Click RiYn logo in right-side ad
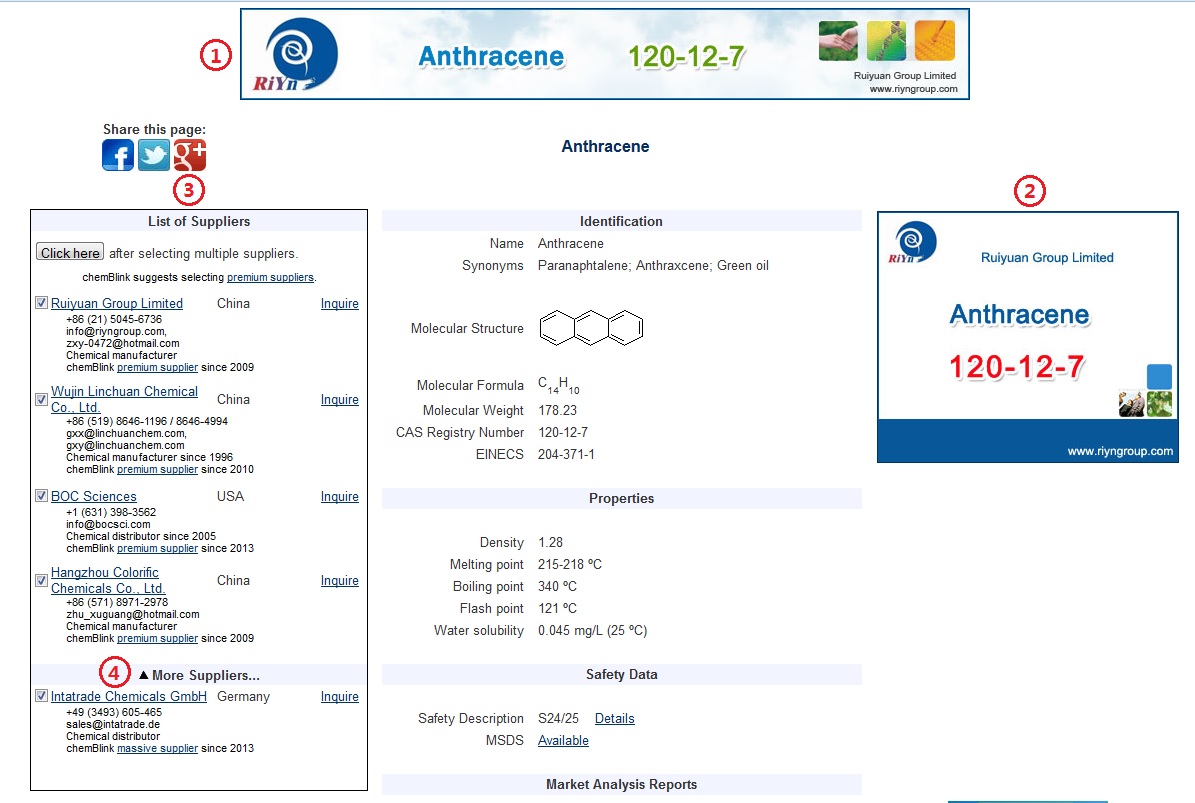Screen dimensions: 1195x803 (x=911, y=243)
